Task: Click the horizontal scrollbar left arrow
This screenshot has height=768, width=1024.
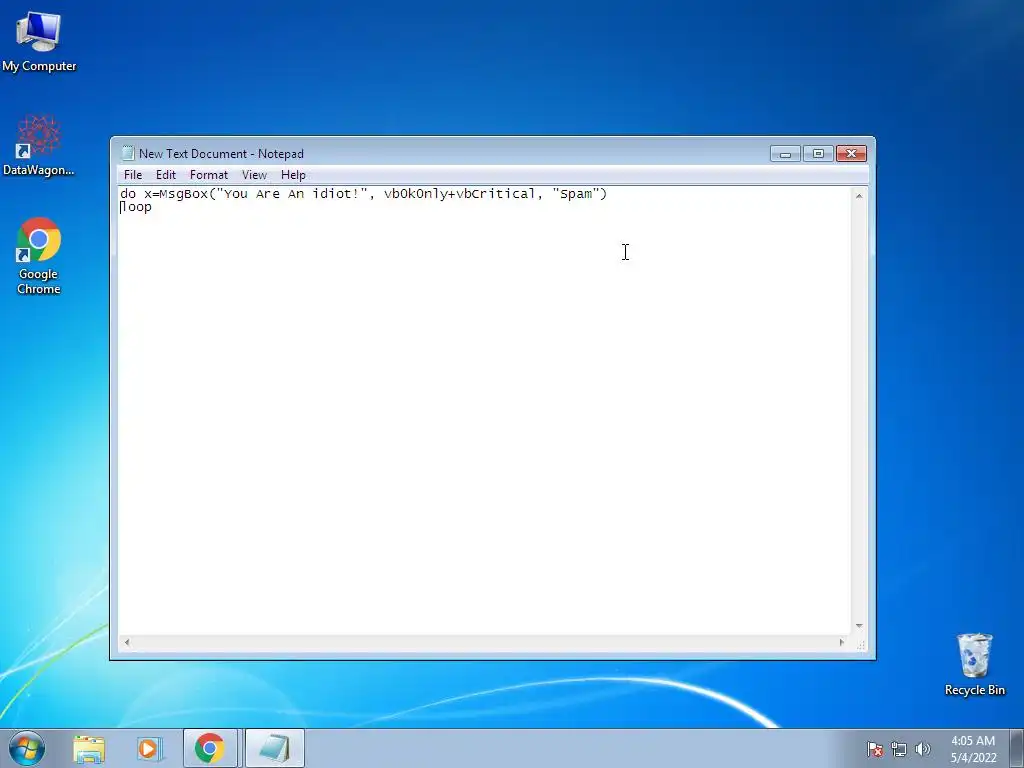Action: click(127, 643)
